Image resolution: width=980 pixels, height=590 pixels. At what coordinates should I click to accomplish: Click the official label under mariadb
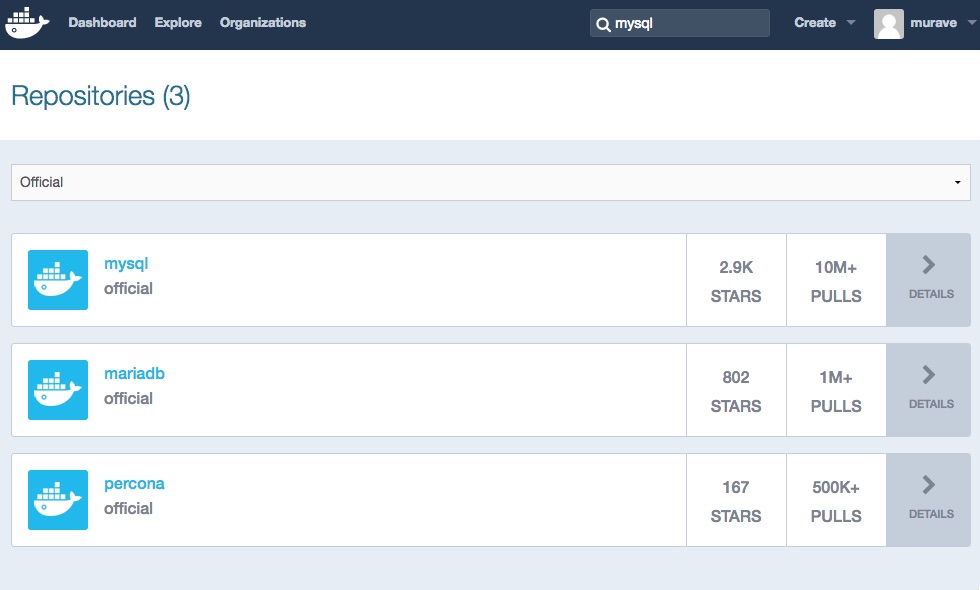point(128,398)
